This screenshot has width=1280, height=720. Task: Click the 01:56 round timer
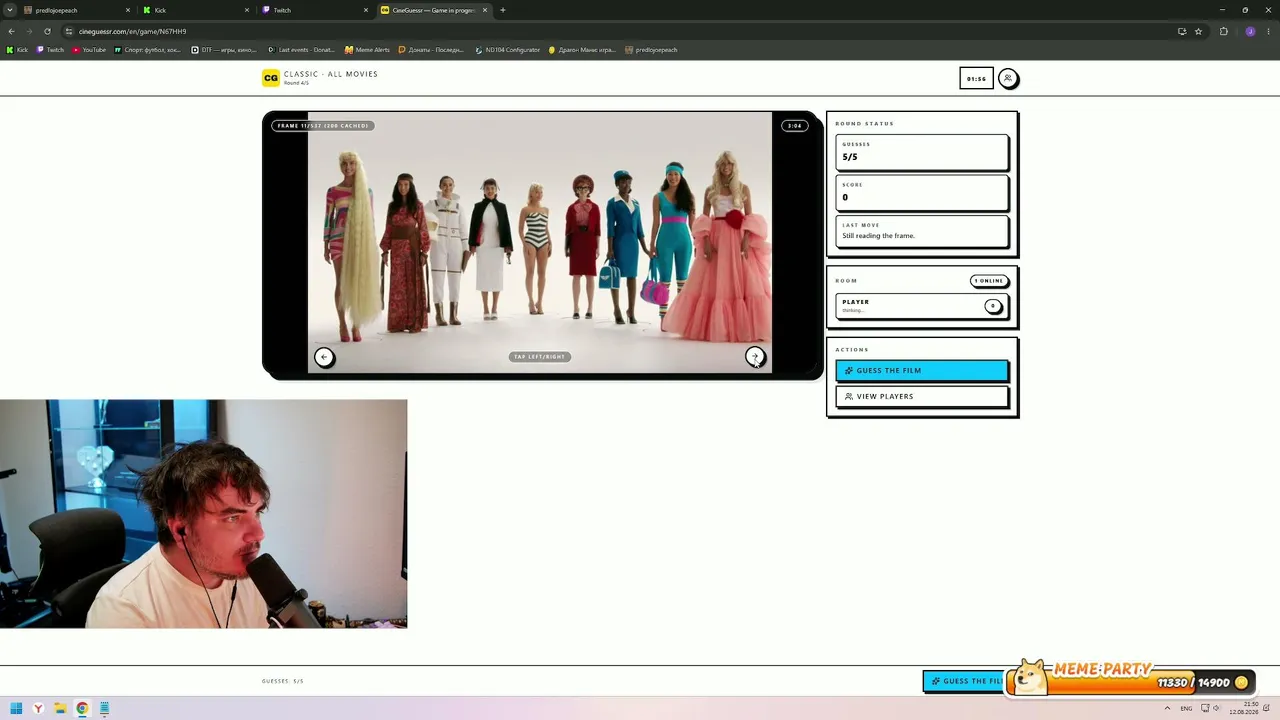point(976,78)
